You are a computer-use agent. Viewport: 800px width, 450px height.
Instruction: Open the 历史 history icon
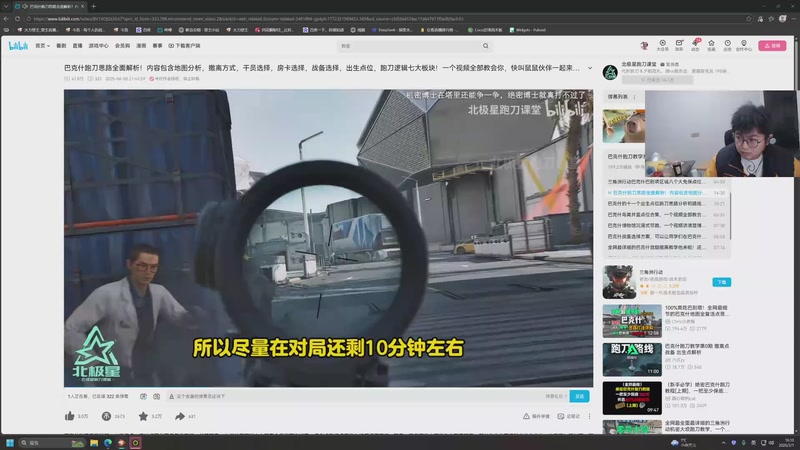pos(728,45)
